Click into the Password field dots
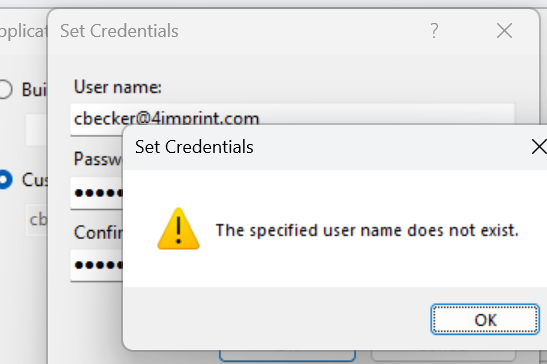 pos(97,193)
